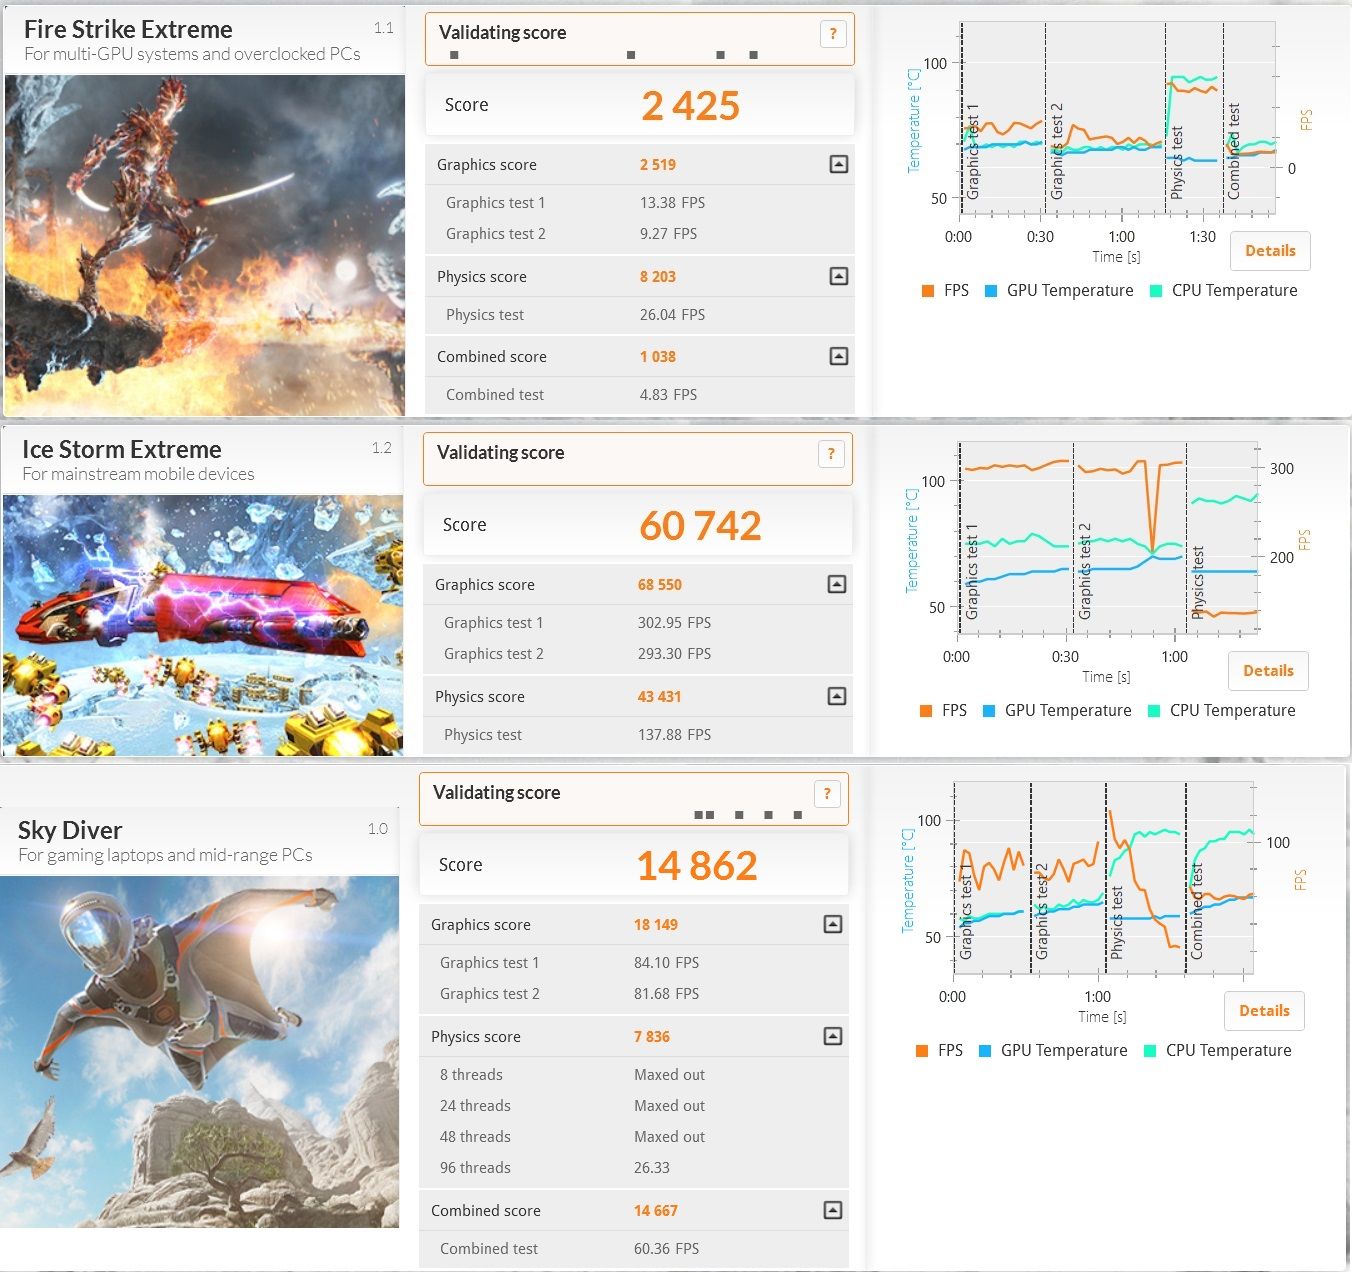Screen dimensions: 1352x1272
Task: Collapse Sky Diver Physics score threads list
Action: tap(833, 1037)
